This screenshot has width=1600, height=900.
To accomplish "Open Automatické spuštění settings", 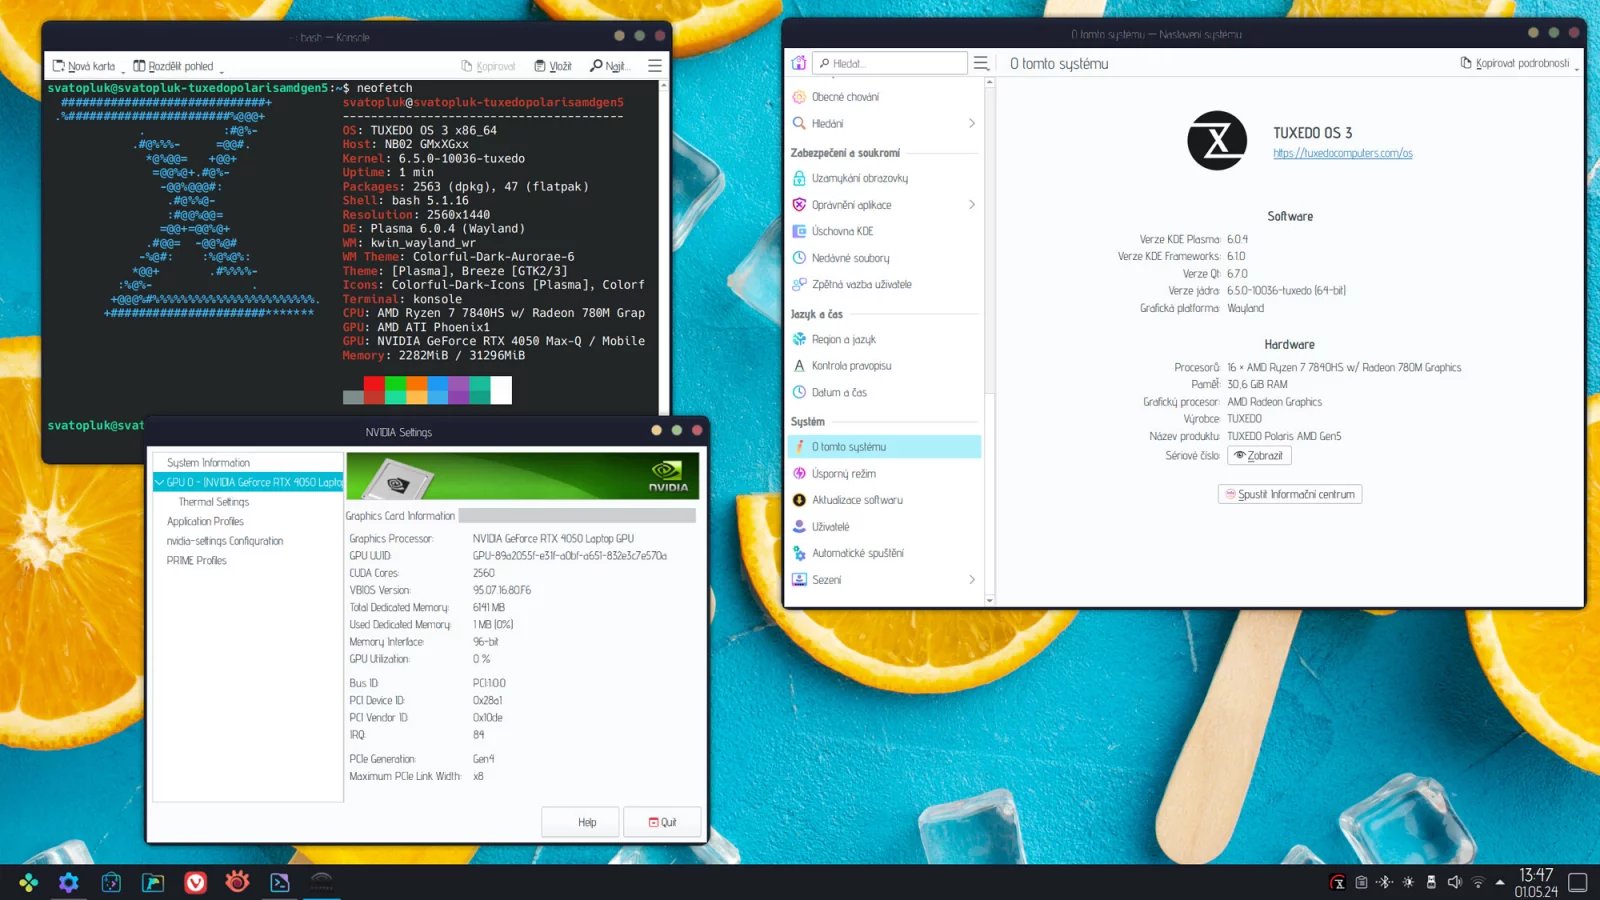I will tap(884, 553).
